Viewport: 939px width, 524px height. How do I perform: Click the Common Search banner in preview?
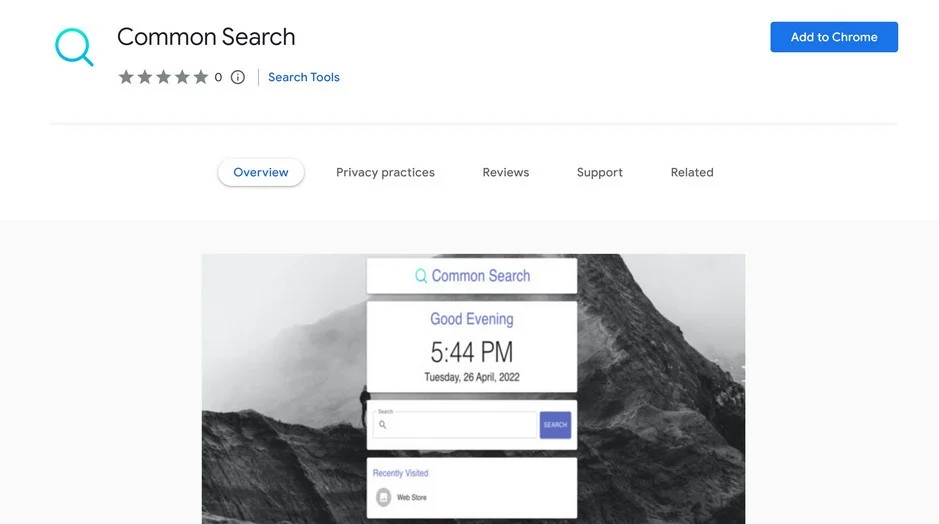(x=472, y=275)
